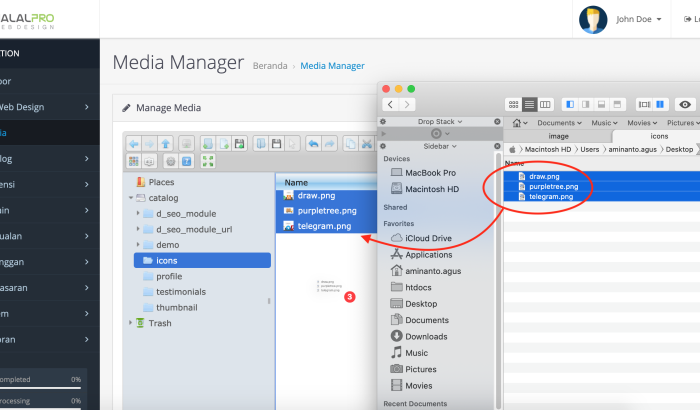Toggle the bottom pane button
Image resolution: width=700 pixels, height=410 pixels.
click(x=601, y=105)
